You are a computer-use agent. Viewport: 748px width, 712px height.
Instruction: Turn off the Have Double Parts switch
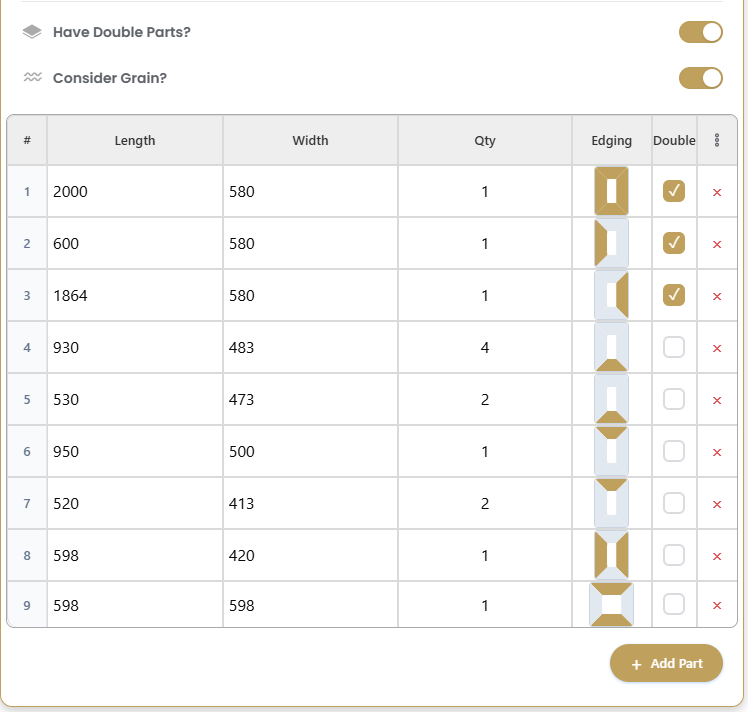pos(700,32)
